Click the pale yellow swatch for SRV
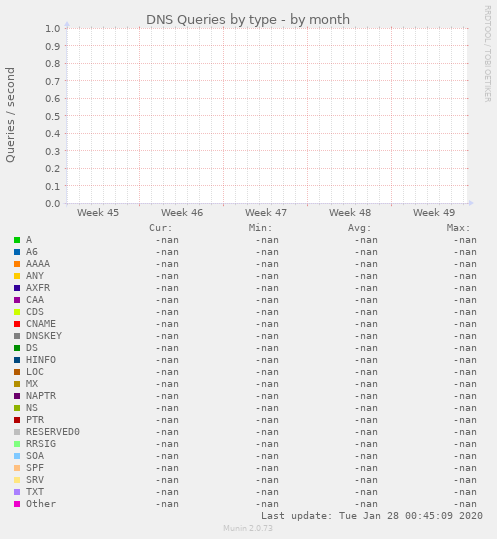The width and height of the screenshot is (497, 539). [17, 480]
